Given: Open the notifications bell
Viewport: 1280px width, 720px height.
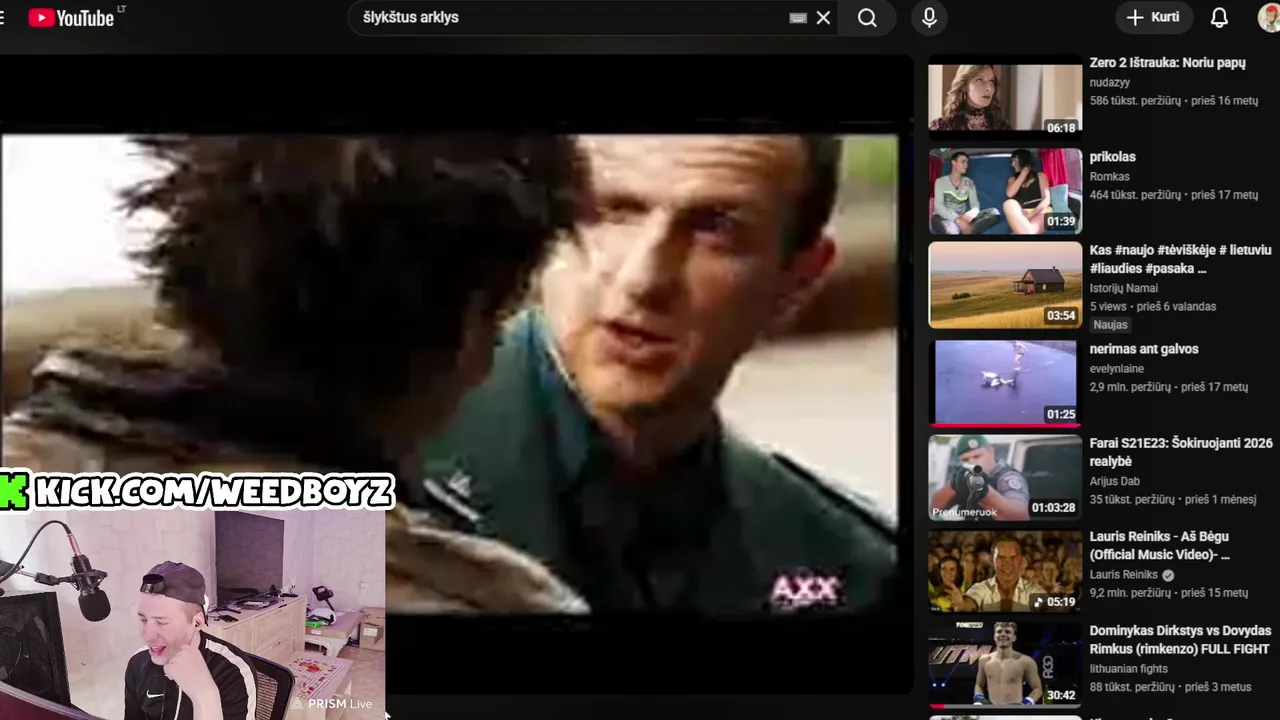Looking at the screenshot, I should 1219,17.
